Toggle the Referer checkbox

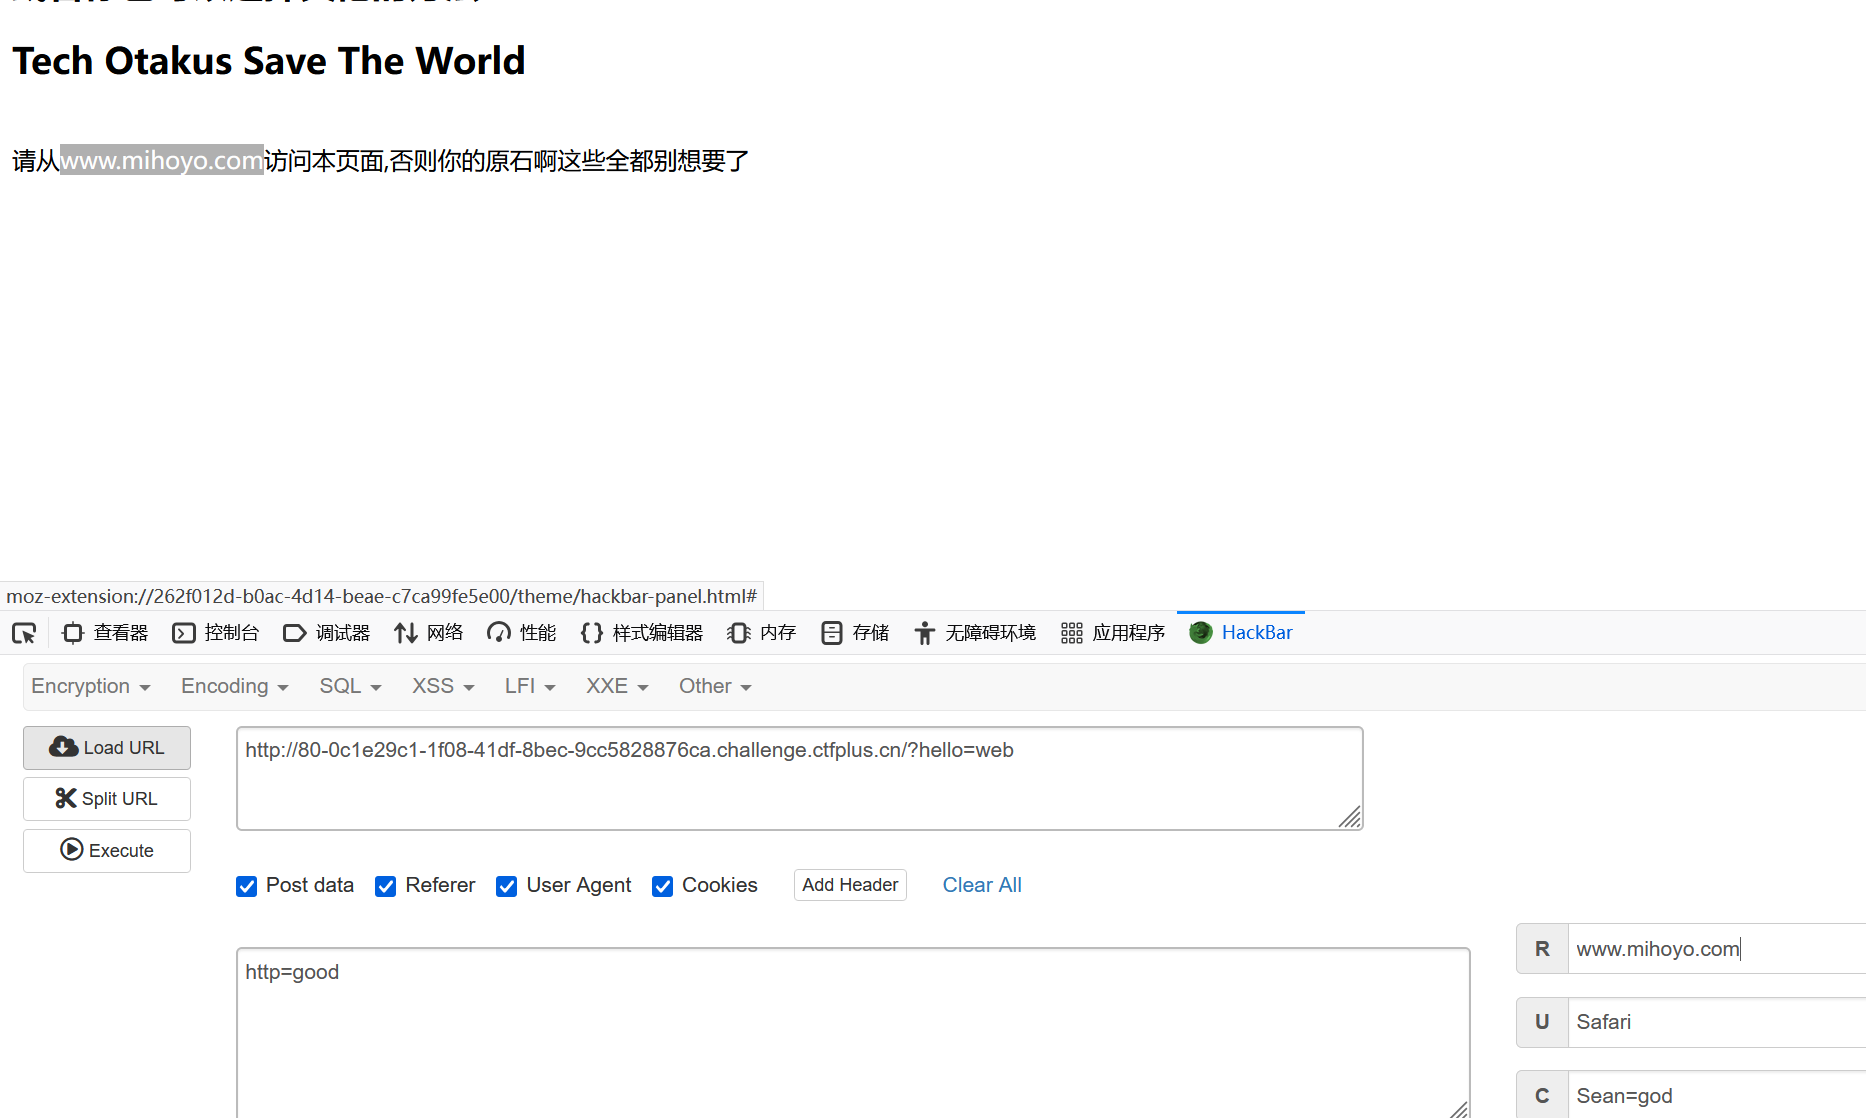tap(386, 886)
